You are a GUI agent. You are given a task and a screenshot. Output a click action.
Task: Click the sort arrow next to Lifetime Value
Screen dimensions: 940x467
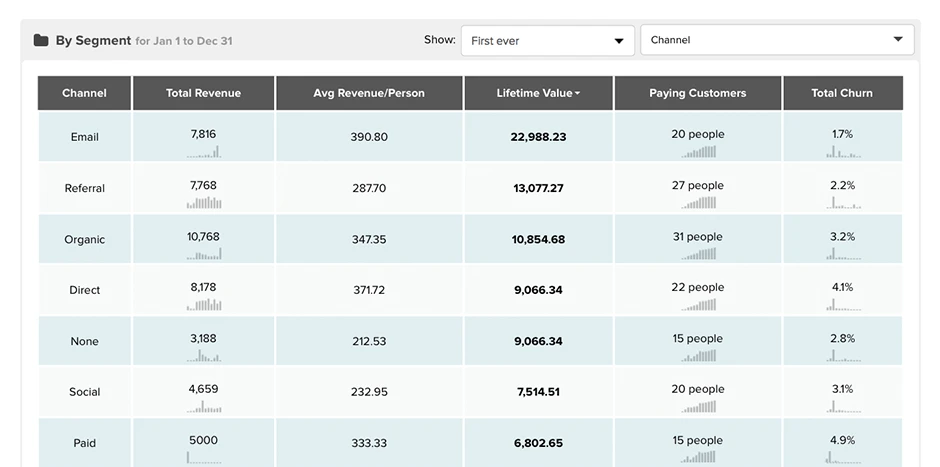(577, 94)
